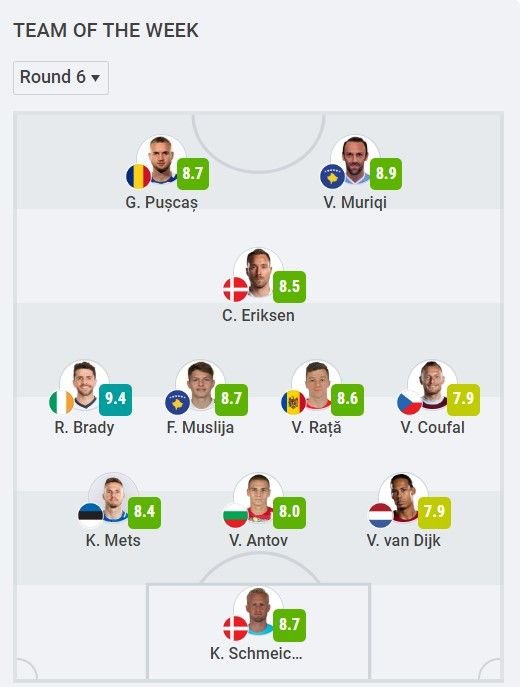Viewport: 520px width, 687px height.
Task: Click the Bulgaria flag beside V. Antov
Action: click(x=236, y=515)
